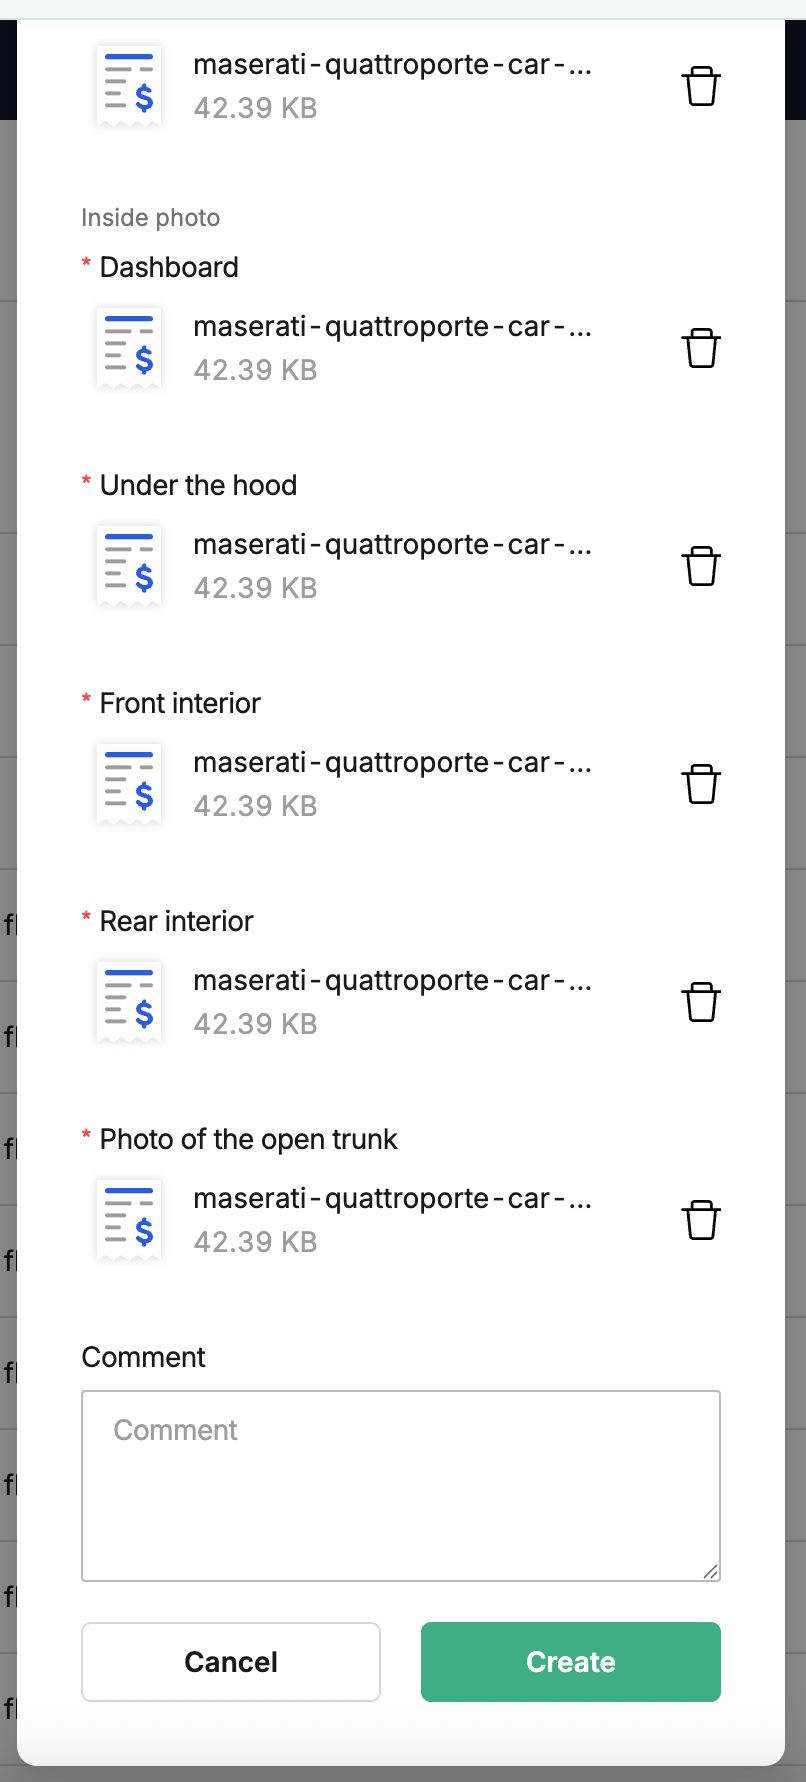The height and width of the screenshot is (1782, 806).
Task: Click the green Create button
Action: pos(571,1662)
